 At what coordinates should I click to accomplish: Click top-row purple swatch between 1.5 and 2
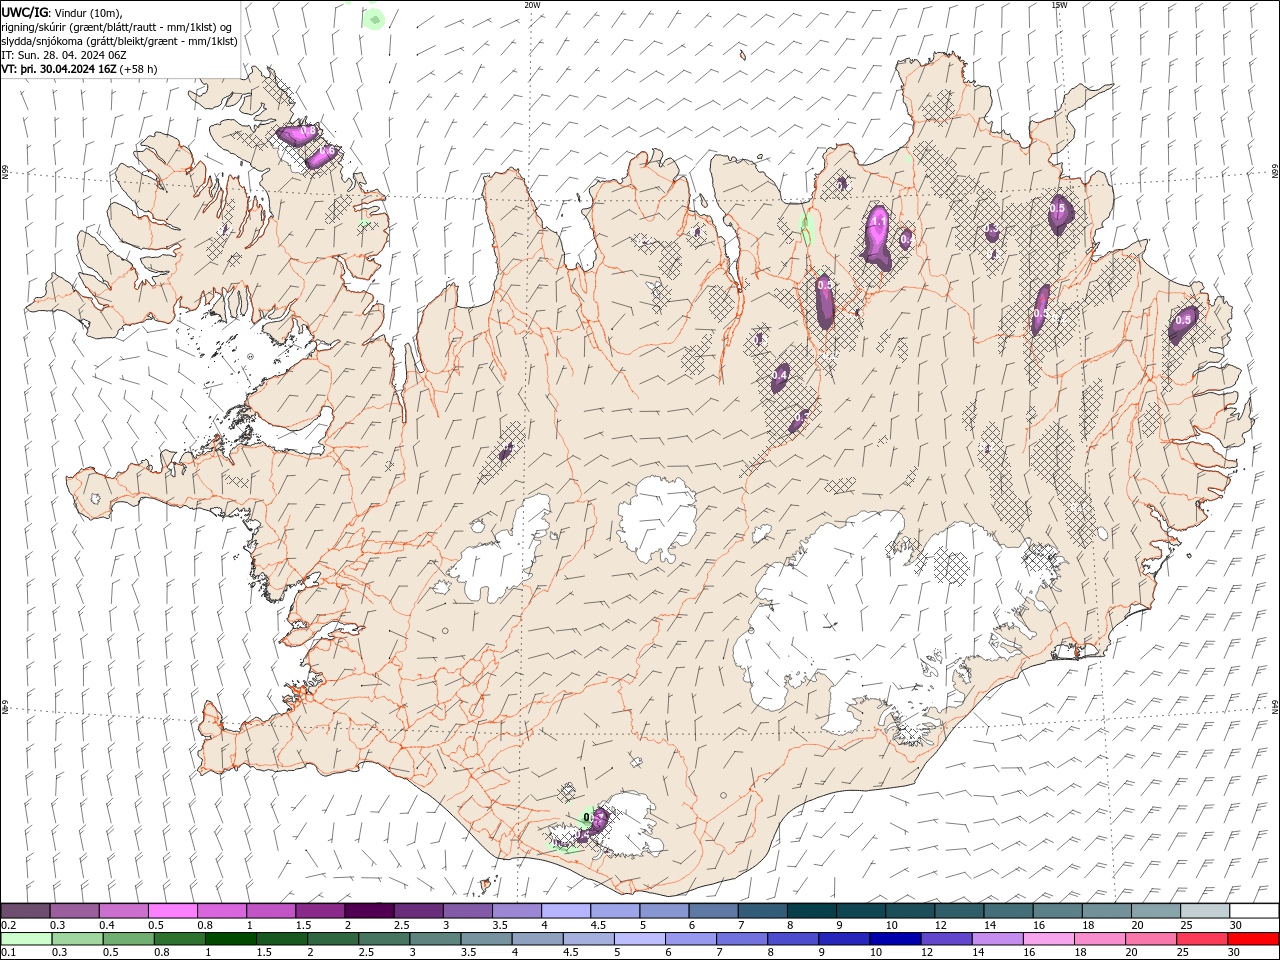[x=320, y=910]
